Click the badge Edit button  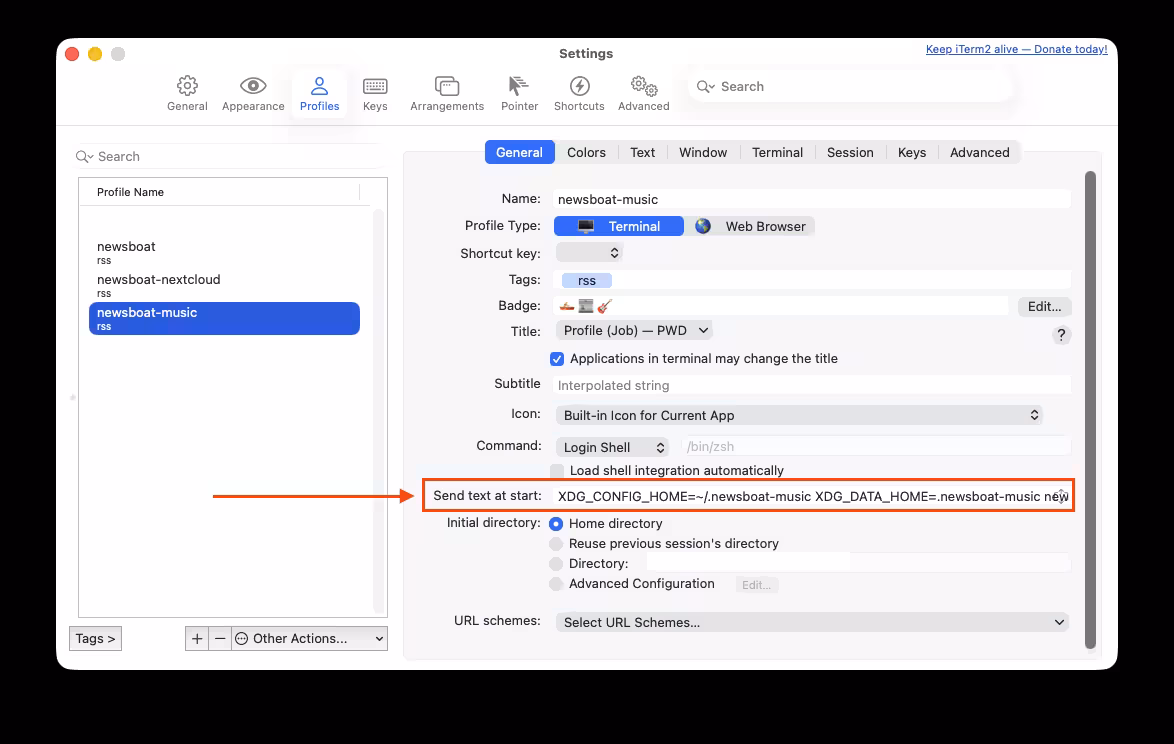pos(1044,306)
